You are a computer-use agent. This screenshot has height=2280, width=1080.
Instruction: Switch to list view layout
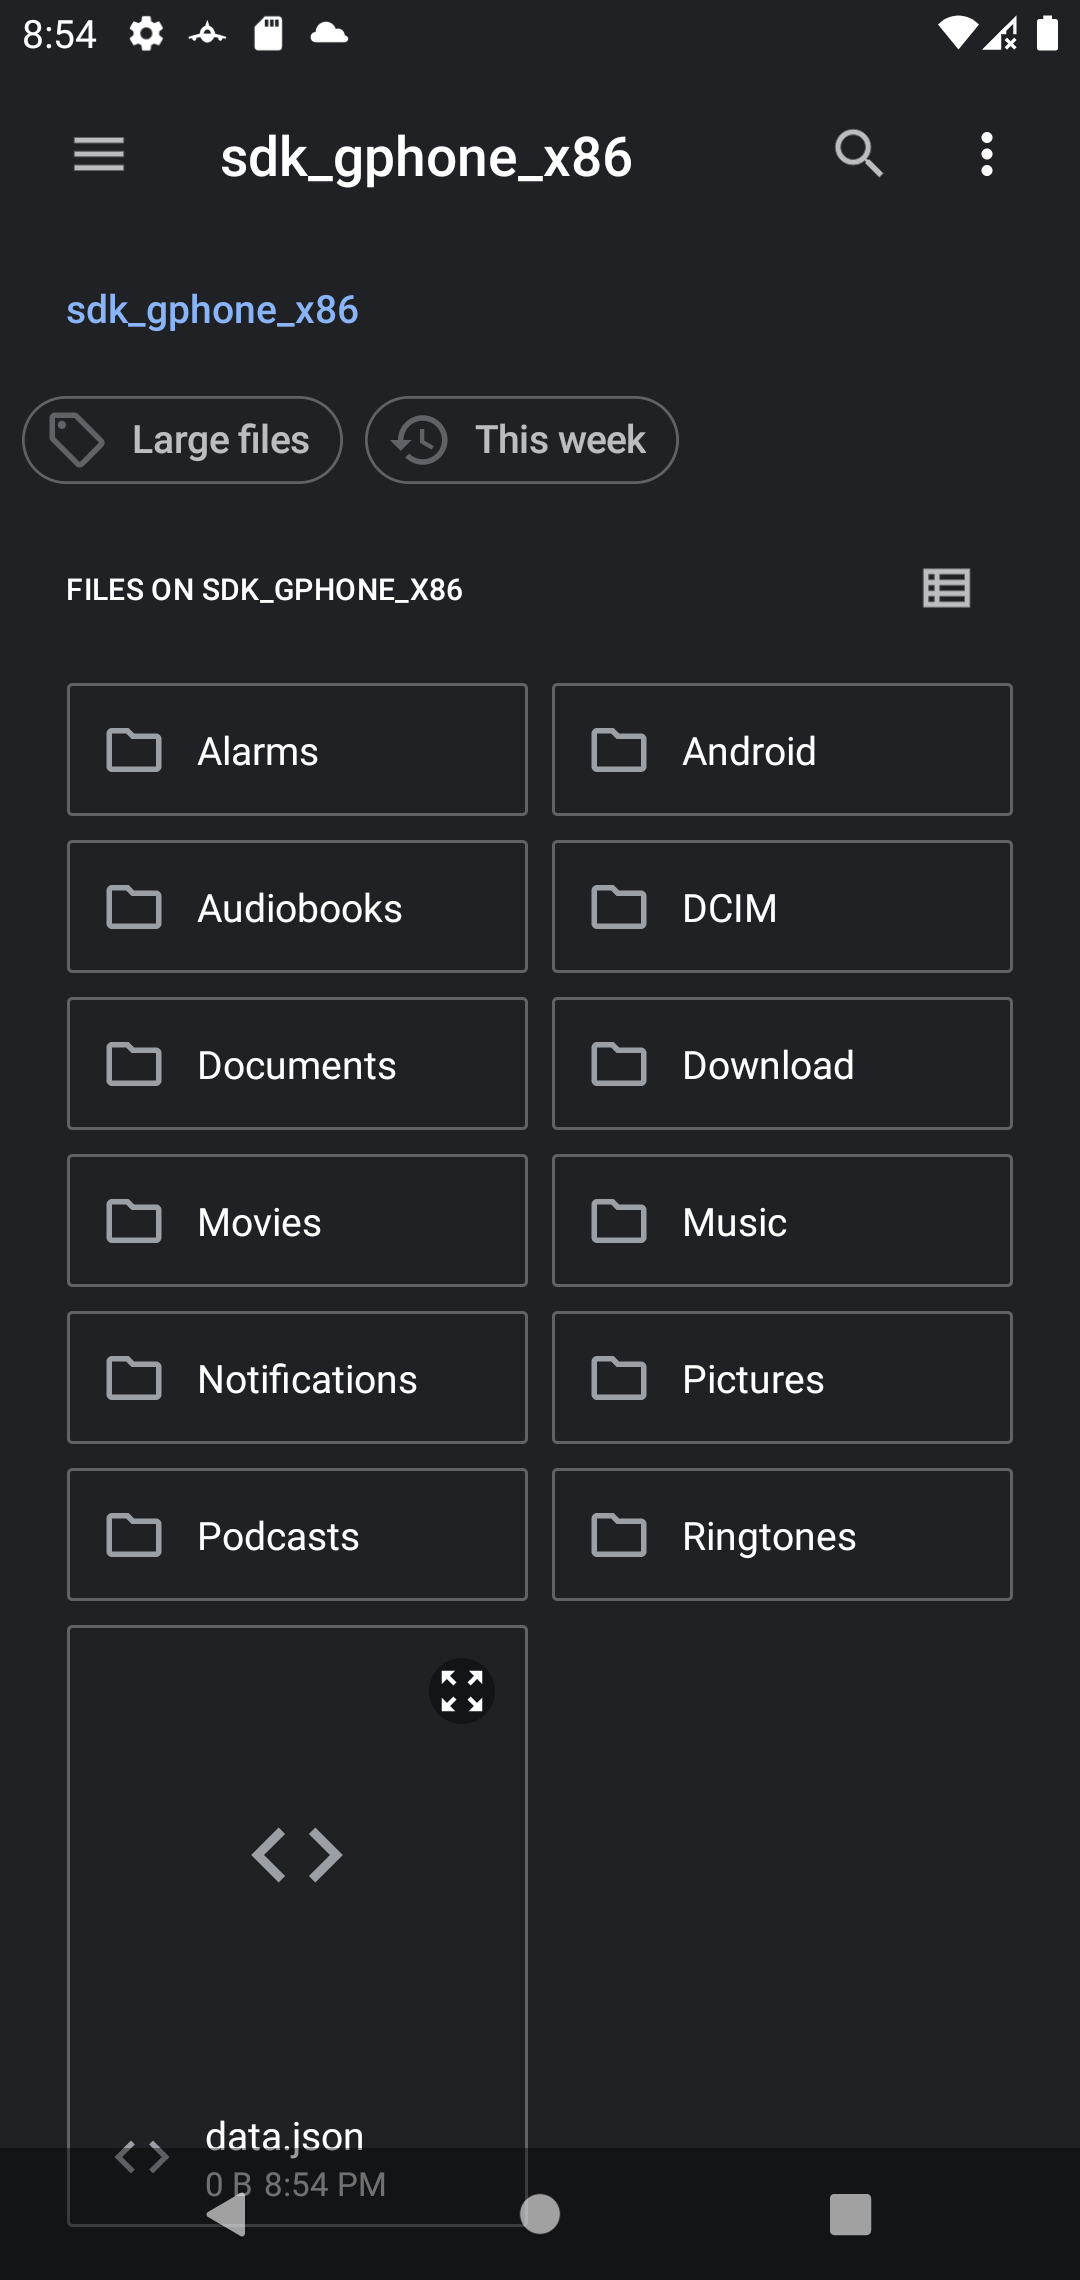pyautogui.click(x=946, y=588)
